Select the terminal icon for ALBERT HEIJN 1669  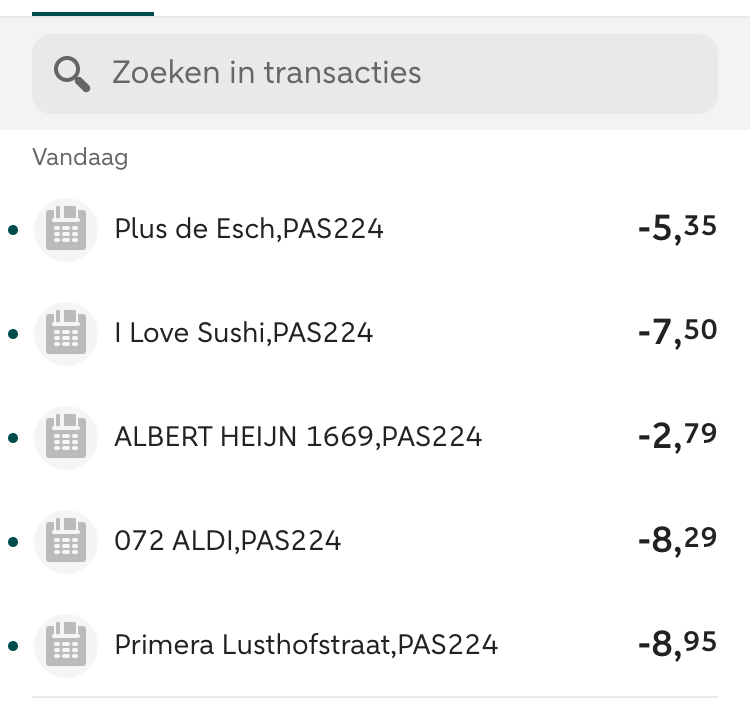[66, 437]
